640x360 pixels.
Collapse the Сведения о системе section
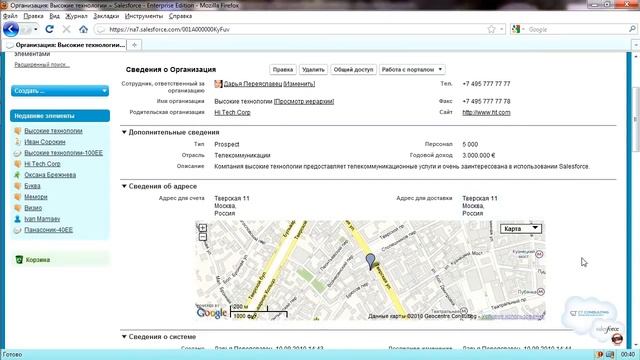[124, 337]
